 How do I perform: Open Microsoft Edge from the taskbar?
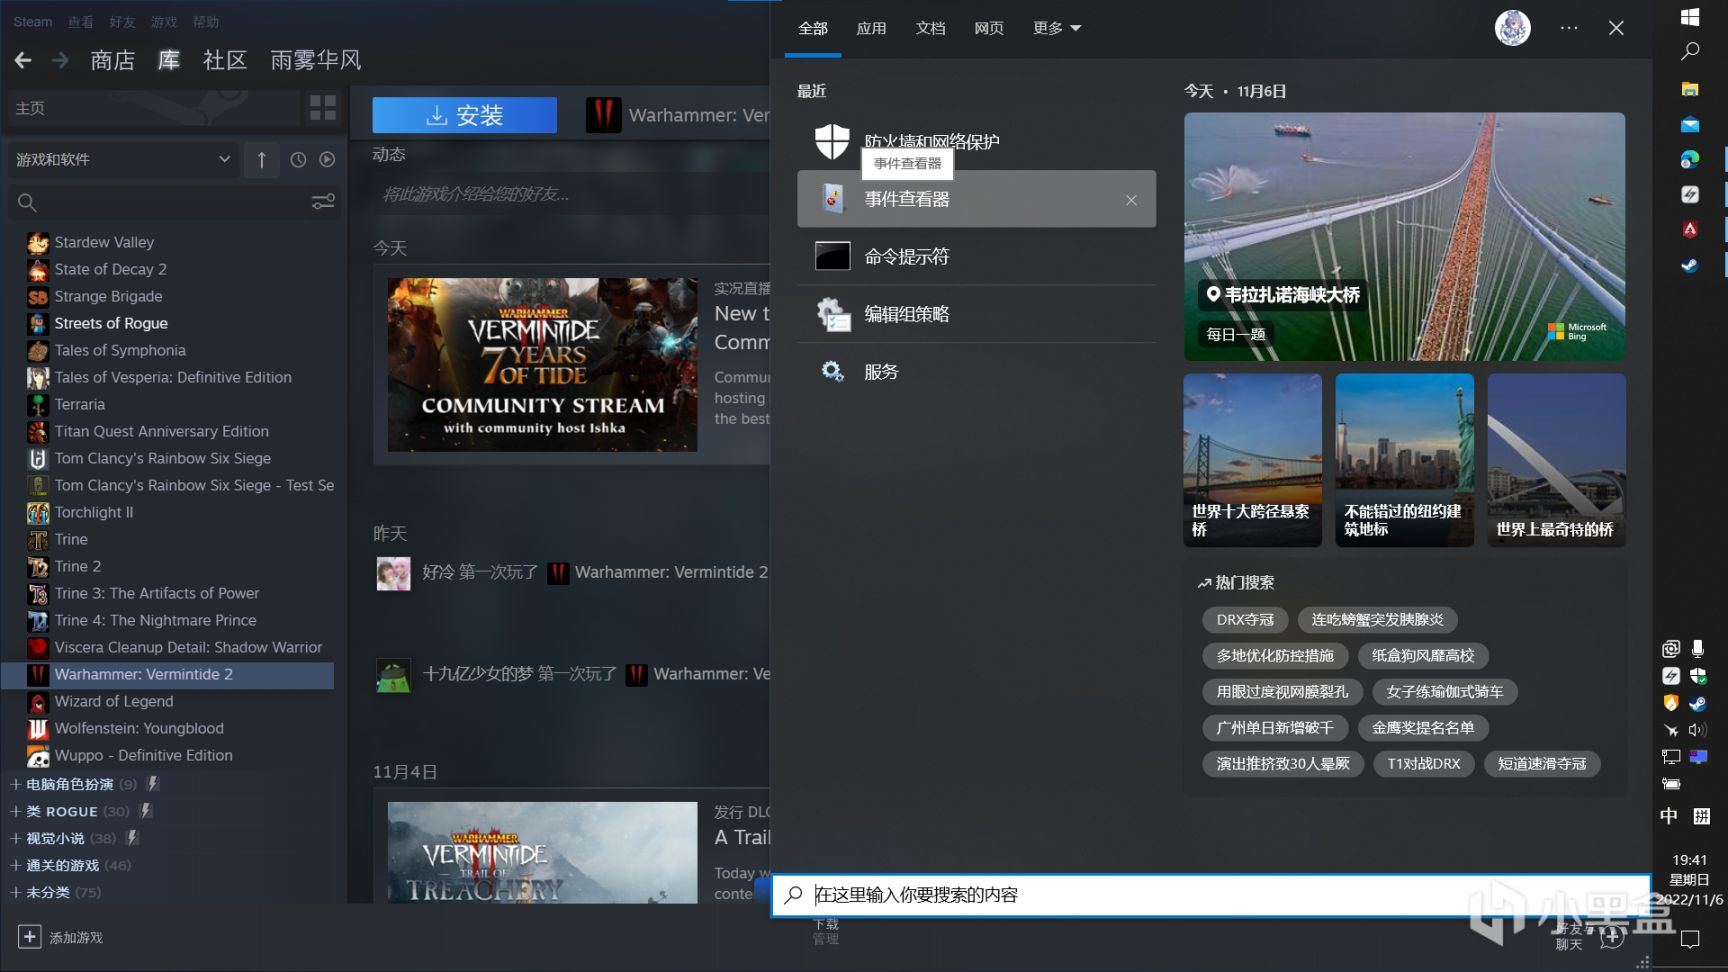1690,160
